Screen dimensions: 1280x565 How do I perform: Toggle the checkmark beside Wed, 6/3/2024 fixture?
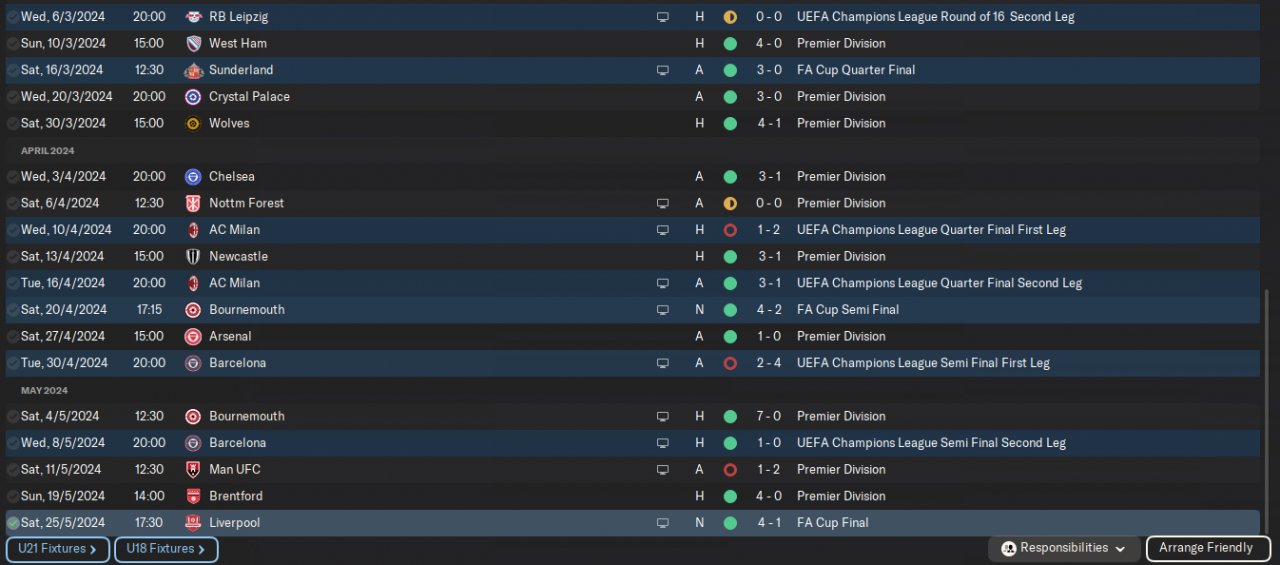(12, 17)
